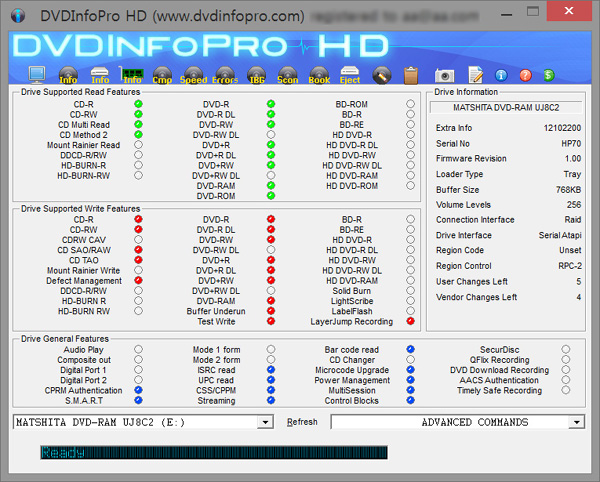The image size is (600, 482).
Task: Click the Vendor Changes Left label
Action: [x=476, y=297]
